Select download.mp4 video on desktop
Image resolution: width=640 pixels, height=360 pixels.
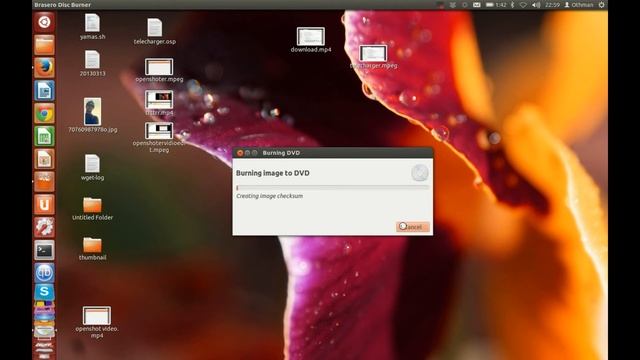coord(311,40)
